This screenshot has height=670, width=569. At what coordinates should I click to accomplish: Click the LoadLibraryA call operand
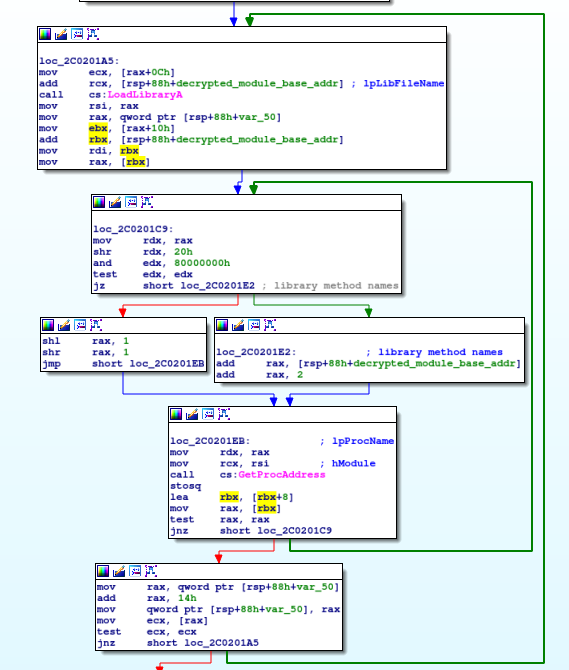(x=145, y=94)
